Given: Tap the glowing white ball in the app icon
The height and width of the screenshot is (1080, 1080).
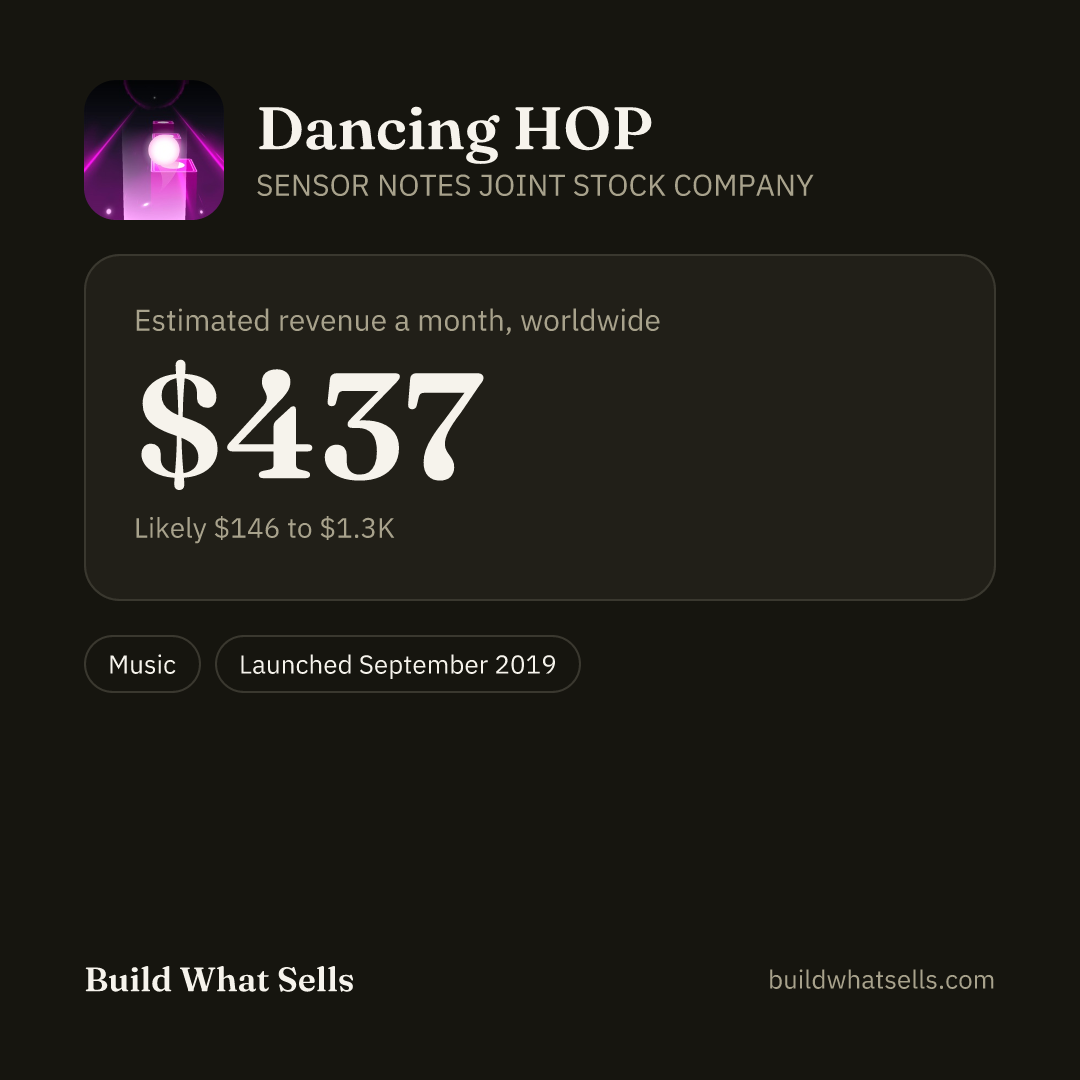Looking at the screenshot, I should [164, 149].
